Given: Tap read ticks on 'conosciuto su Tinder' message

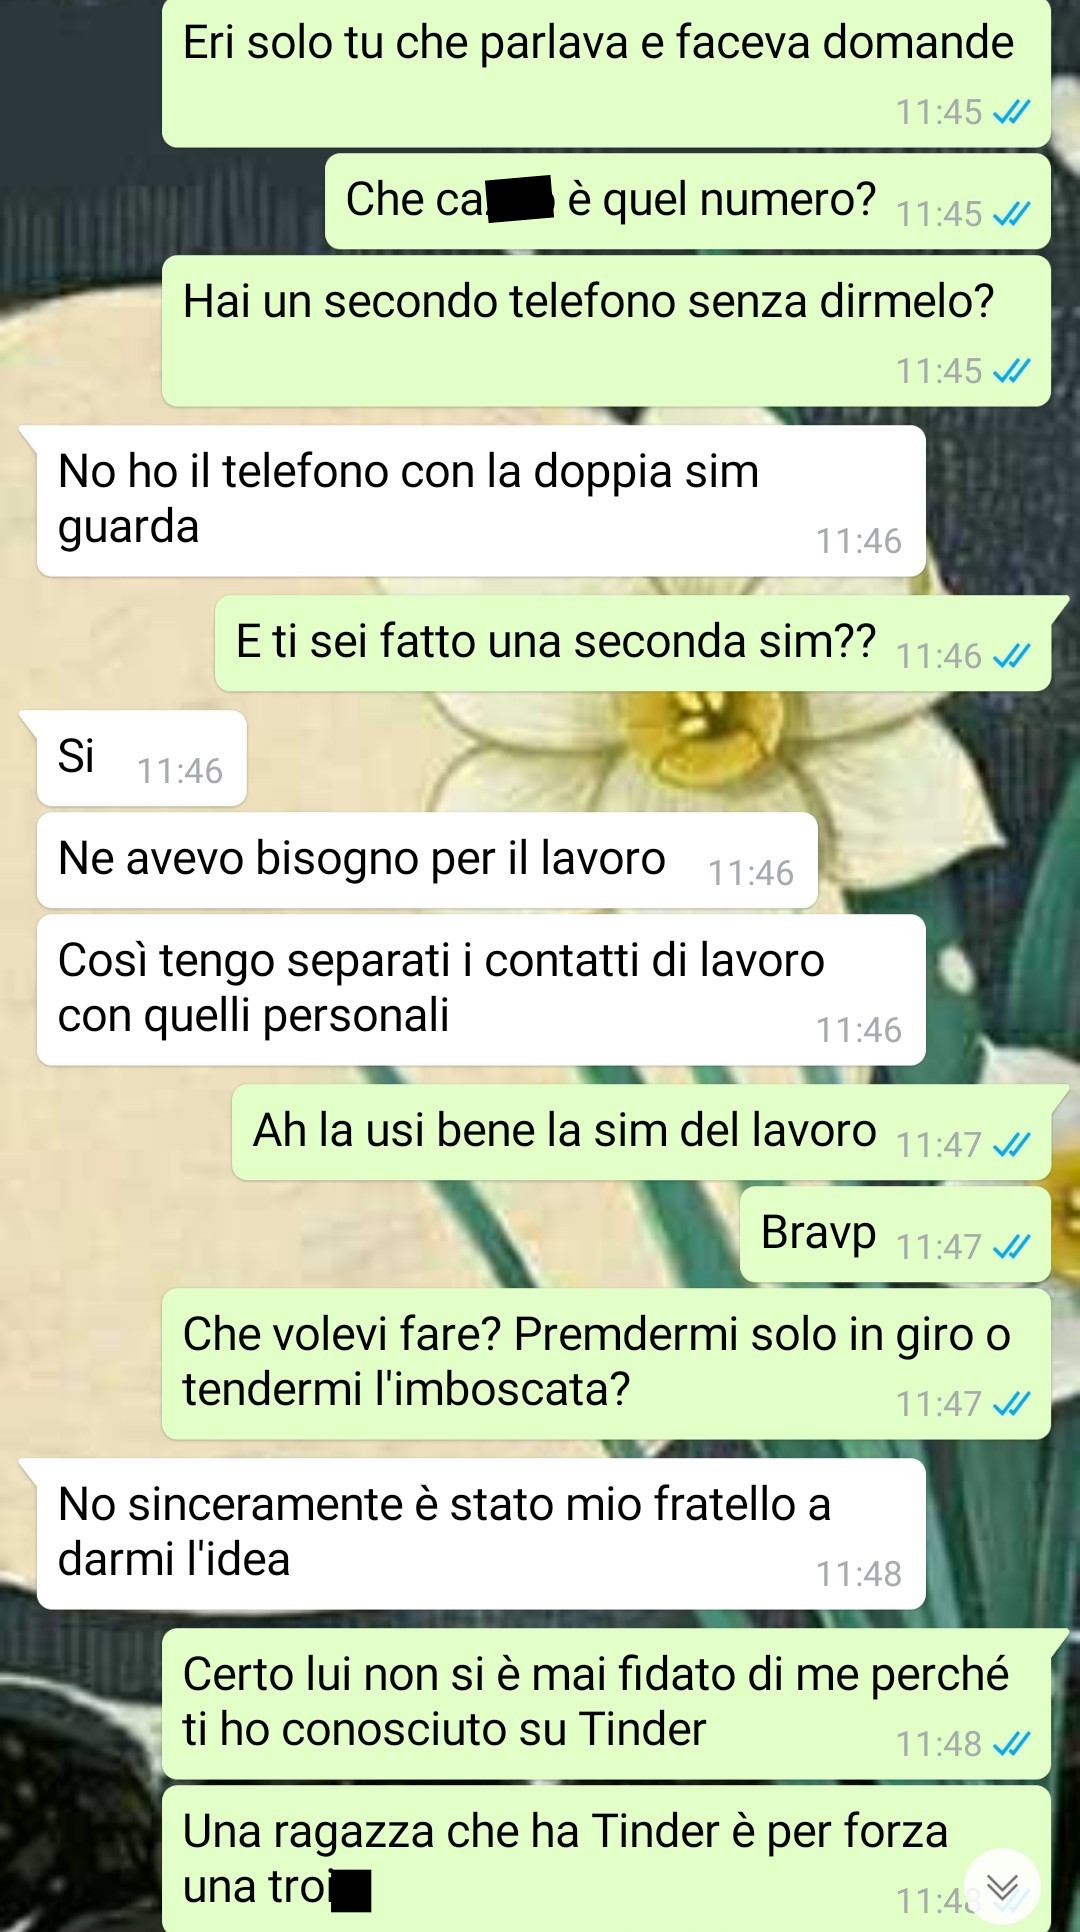Looking at the screenshot, I should tap(1011, 1744).
